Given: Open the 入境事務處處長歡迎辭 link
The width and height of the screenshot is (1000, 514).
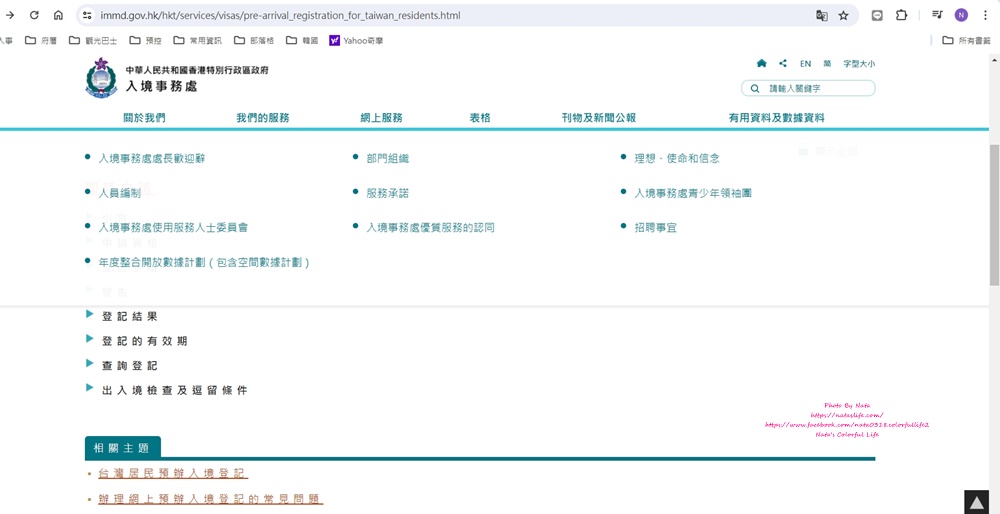Looking at the screenshot, I should coord(152,158).
